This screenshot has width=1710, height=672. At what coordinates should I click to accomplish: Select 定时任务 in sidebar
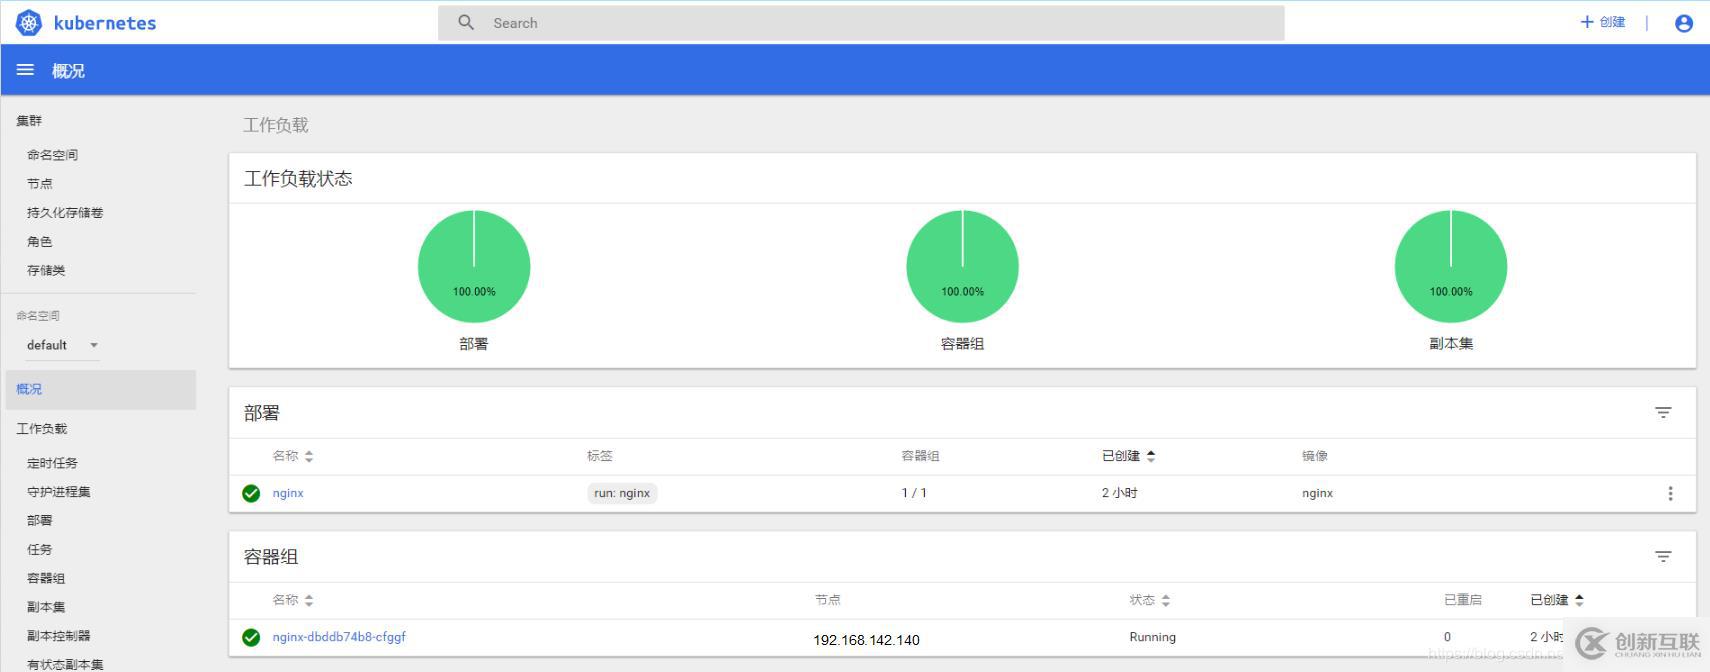tap(52, 463)
